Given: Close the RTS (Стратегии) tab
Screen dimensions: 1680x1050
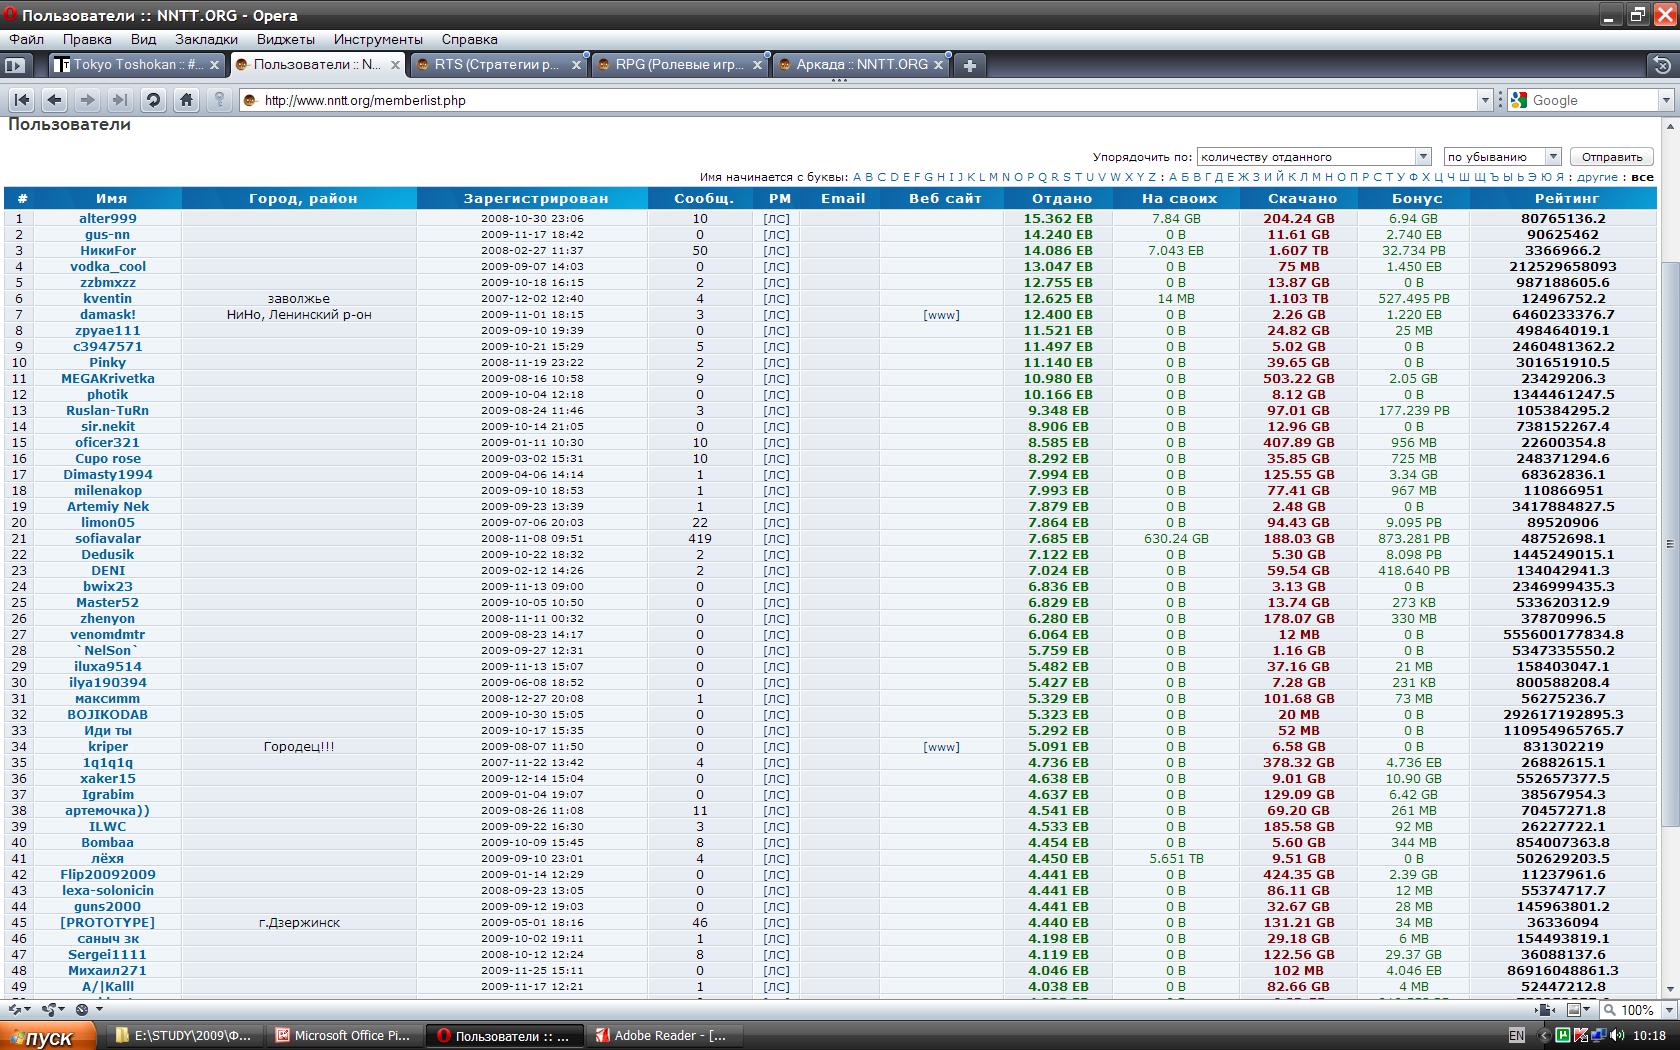Looking at the screenshot, I should click(x=576, y=65).
